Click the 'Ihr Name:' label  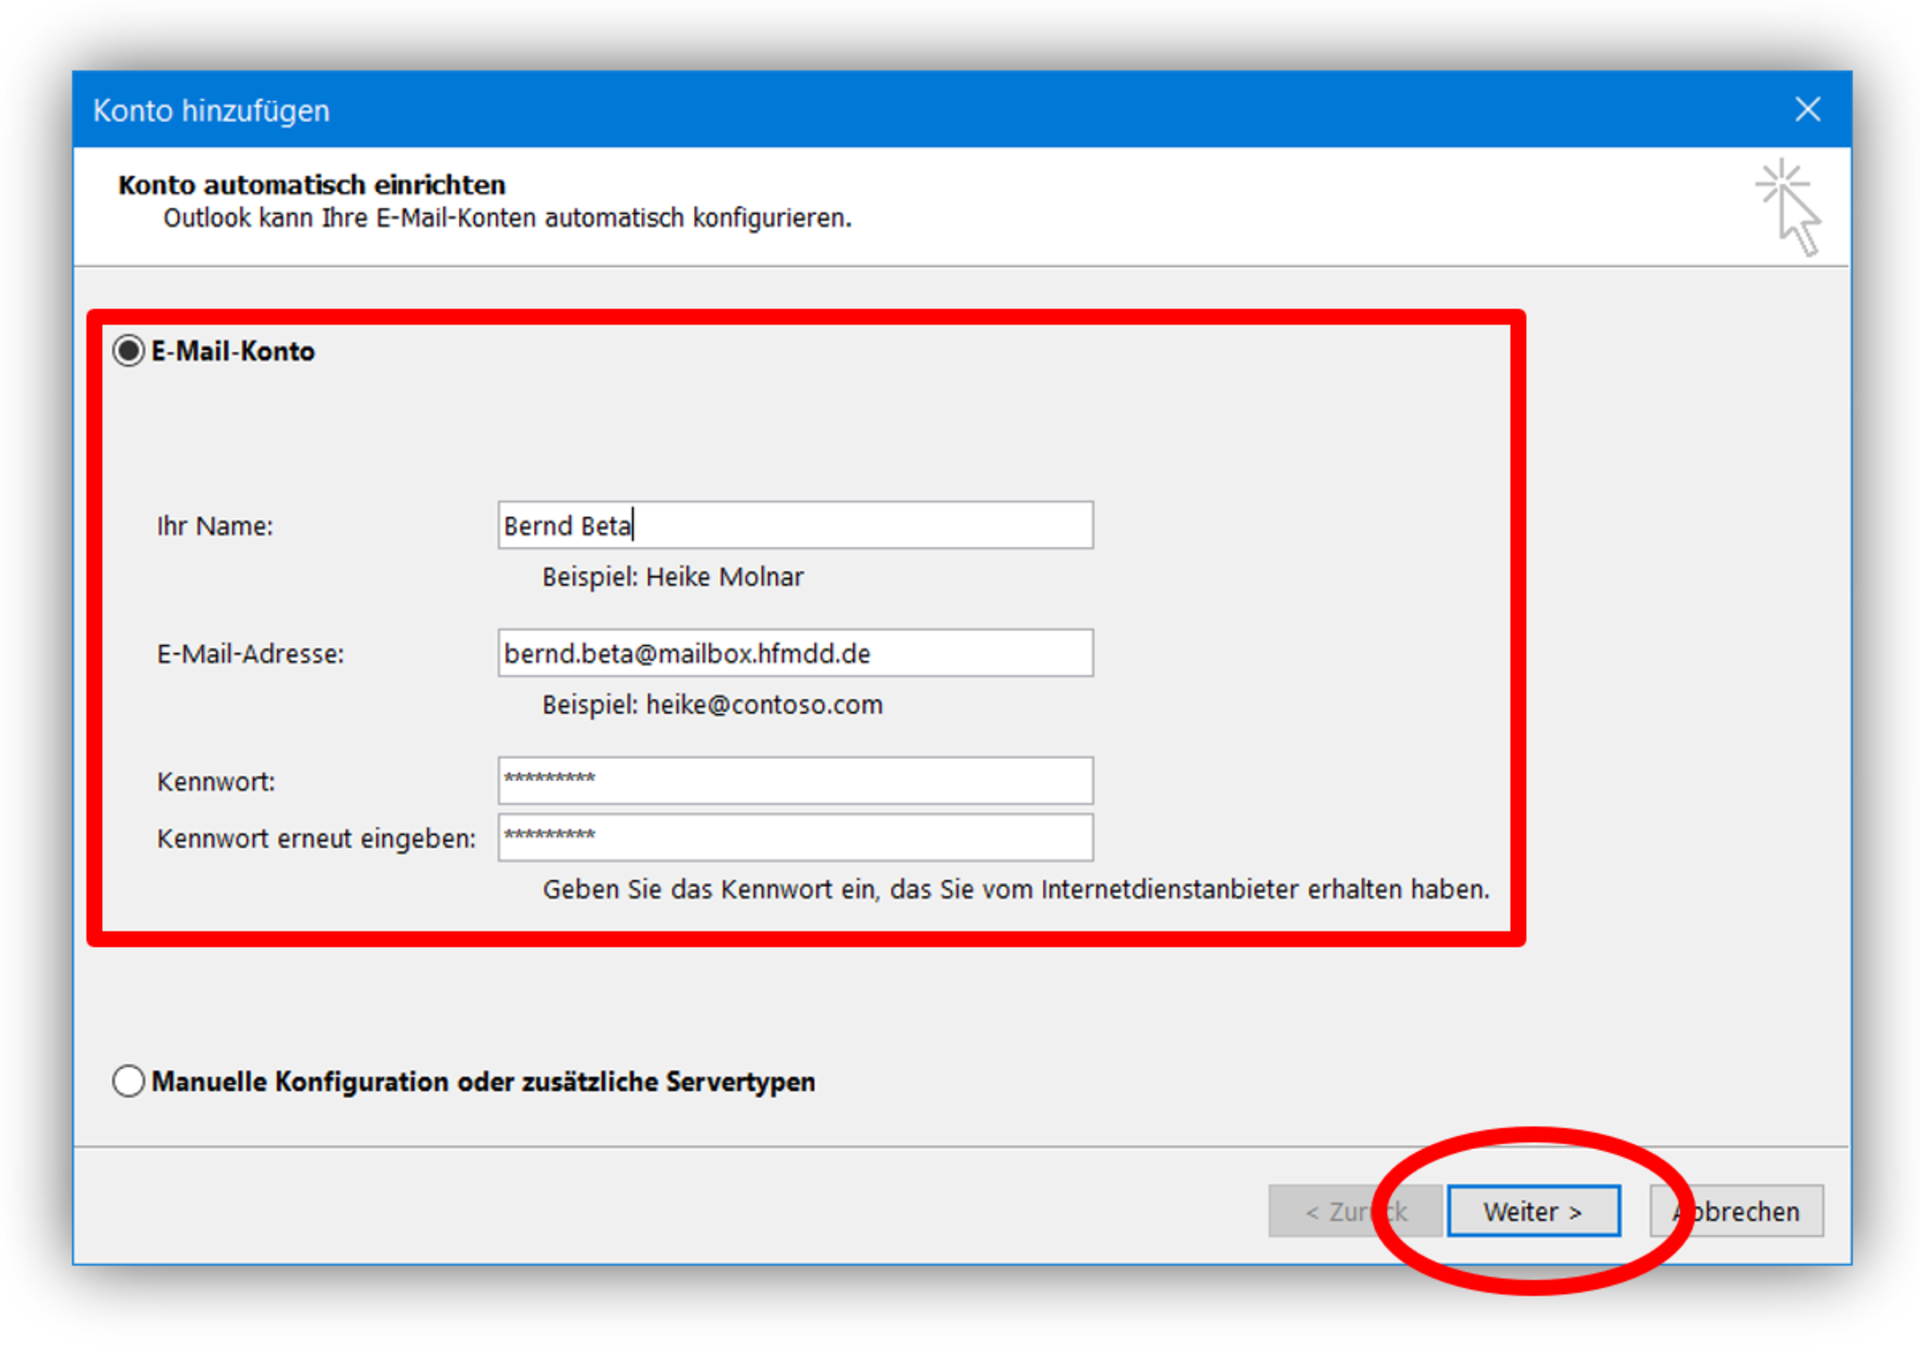coord(215,526)
